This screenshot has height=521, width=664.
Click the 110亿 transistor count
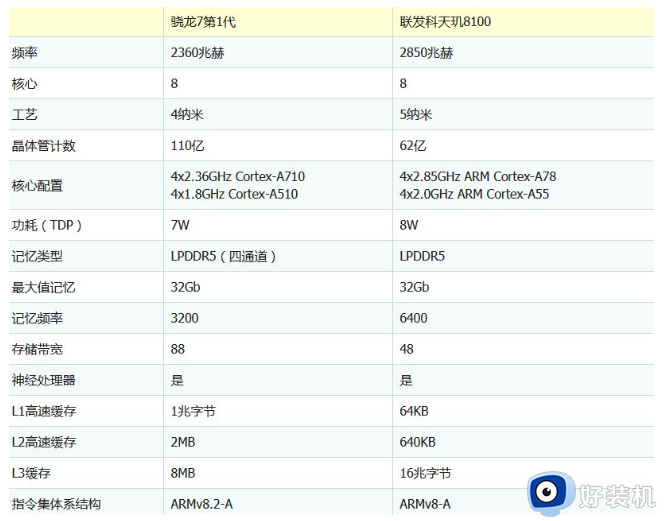[187, 146]
